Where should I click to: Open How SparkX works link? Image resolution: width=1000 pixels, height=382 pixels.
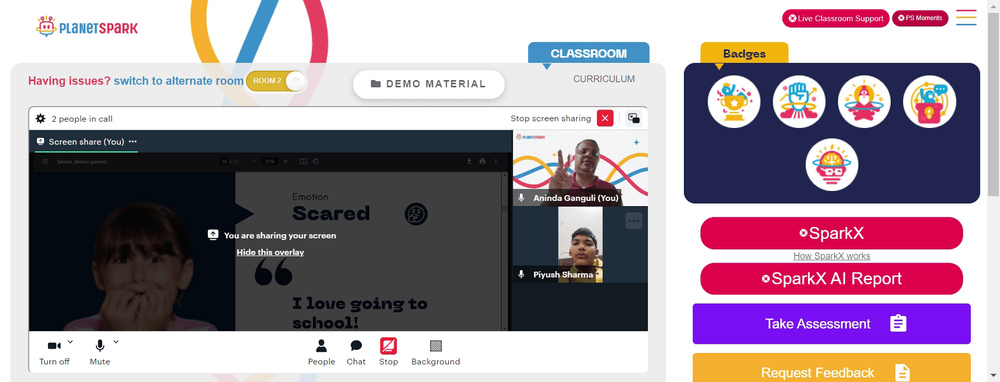[832, 256]
